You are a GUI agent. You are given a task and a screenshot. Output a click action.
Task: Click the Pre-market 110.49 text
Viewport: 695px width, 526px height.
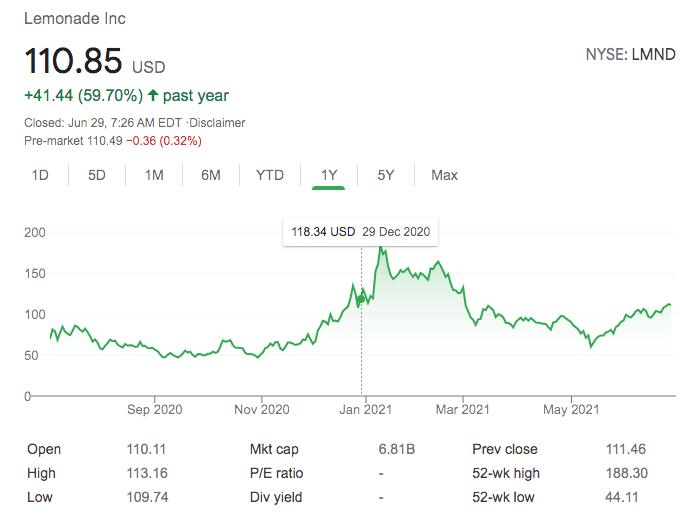[x=73, y=141]
